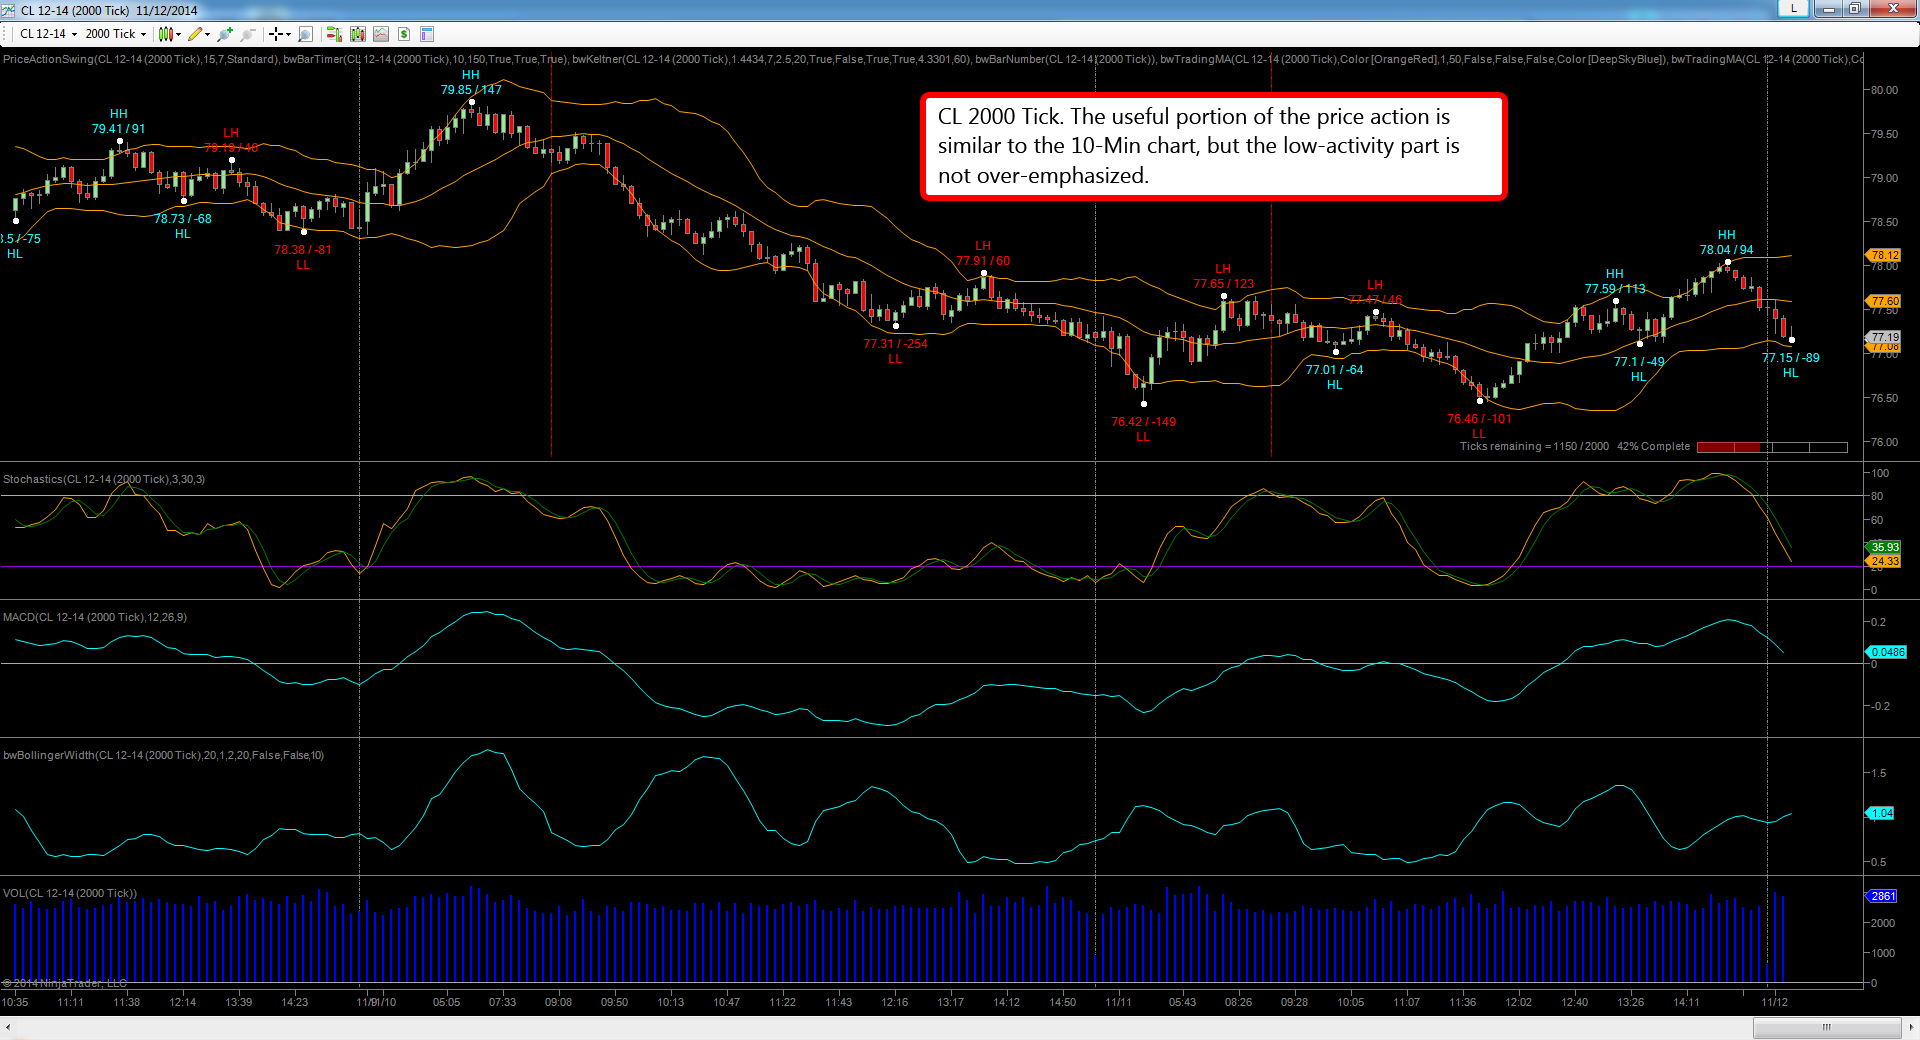Select the MACD indicator label
The height and width of the screenshot is (1040, 1920).
95,618
